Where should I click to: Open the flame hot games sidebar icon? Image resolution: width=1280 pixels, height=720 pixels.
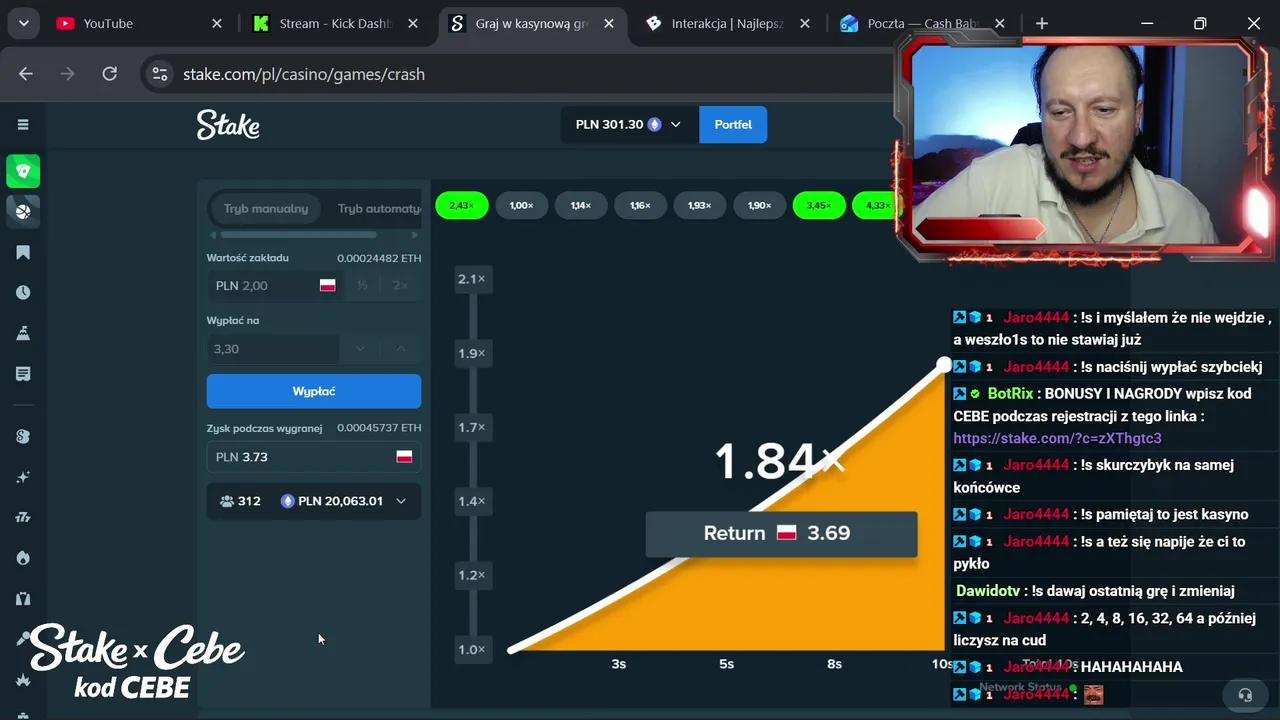click(23, 558)
